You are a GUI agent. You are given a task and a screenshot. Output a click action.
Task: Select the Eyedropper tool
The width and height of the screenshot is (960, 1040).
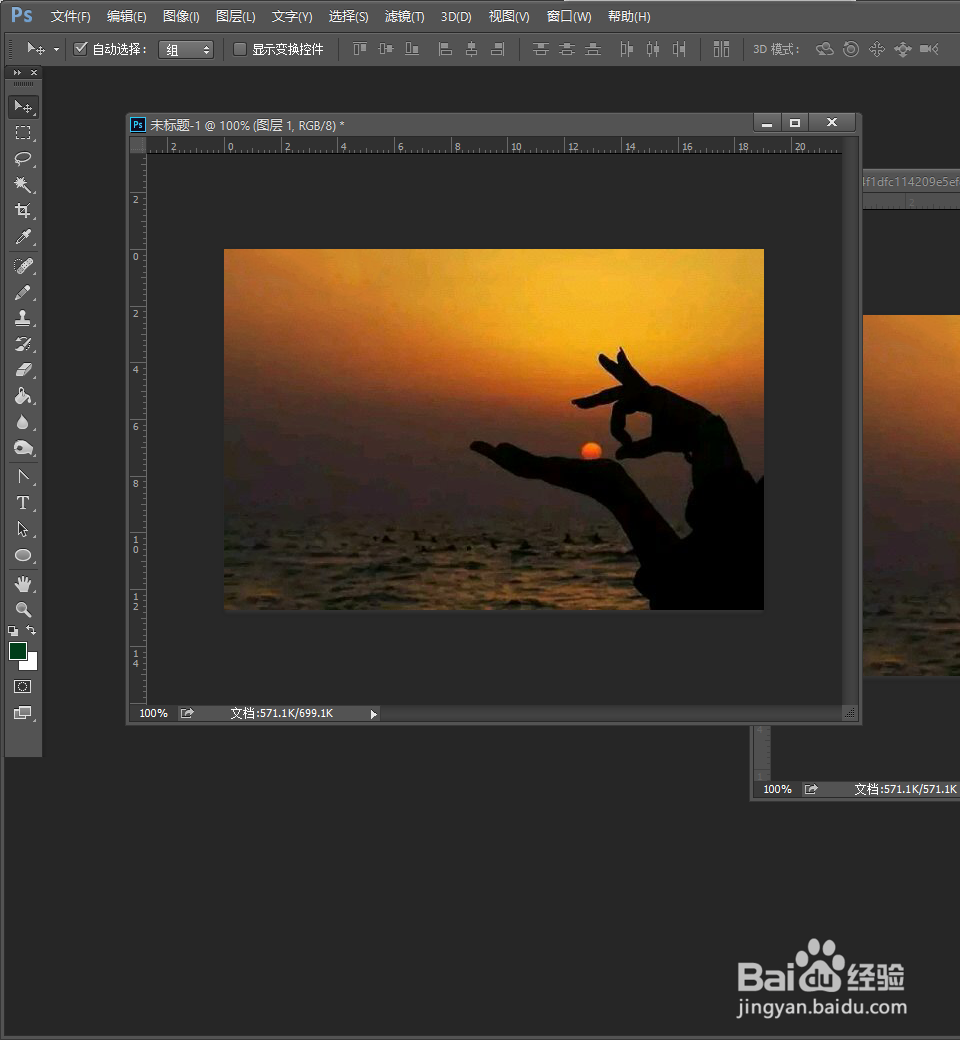tap(24, 237)
